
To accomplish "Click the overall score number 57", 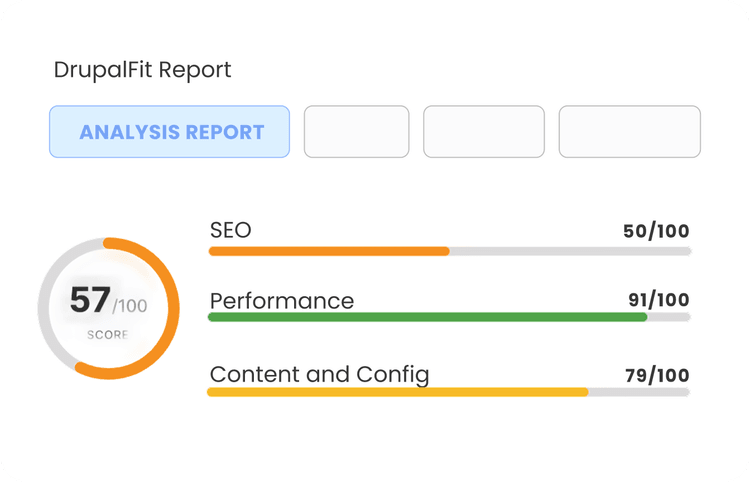I will [x=90, y=300].
